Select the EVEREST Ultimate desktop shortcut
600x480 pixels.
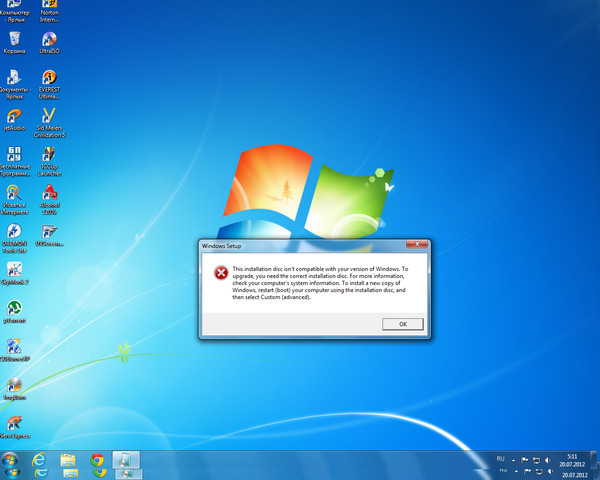pos(49,85)
